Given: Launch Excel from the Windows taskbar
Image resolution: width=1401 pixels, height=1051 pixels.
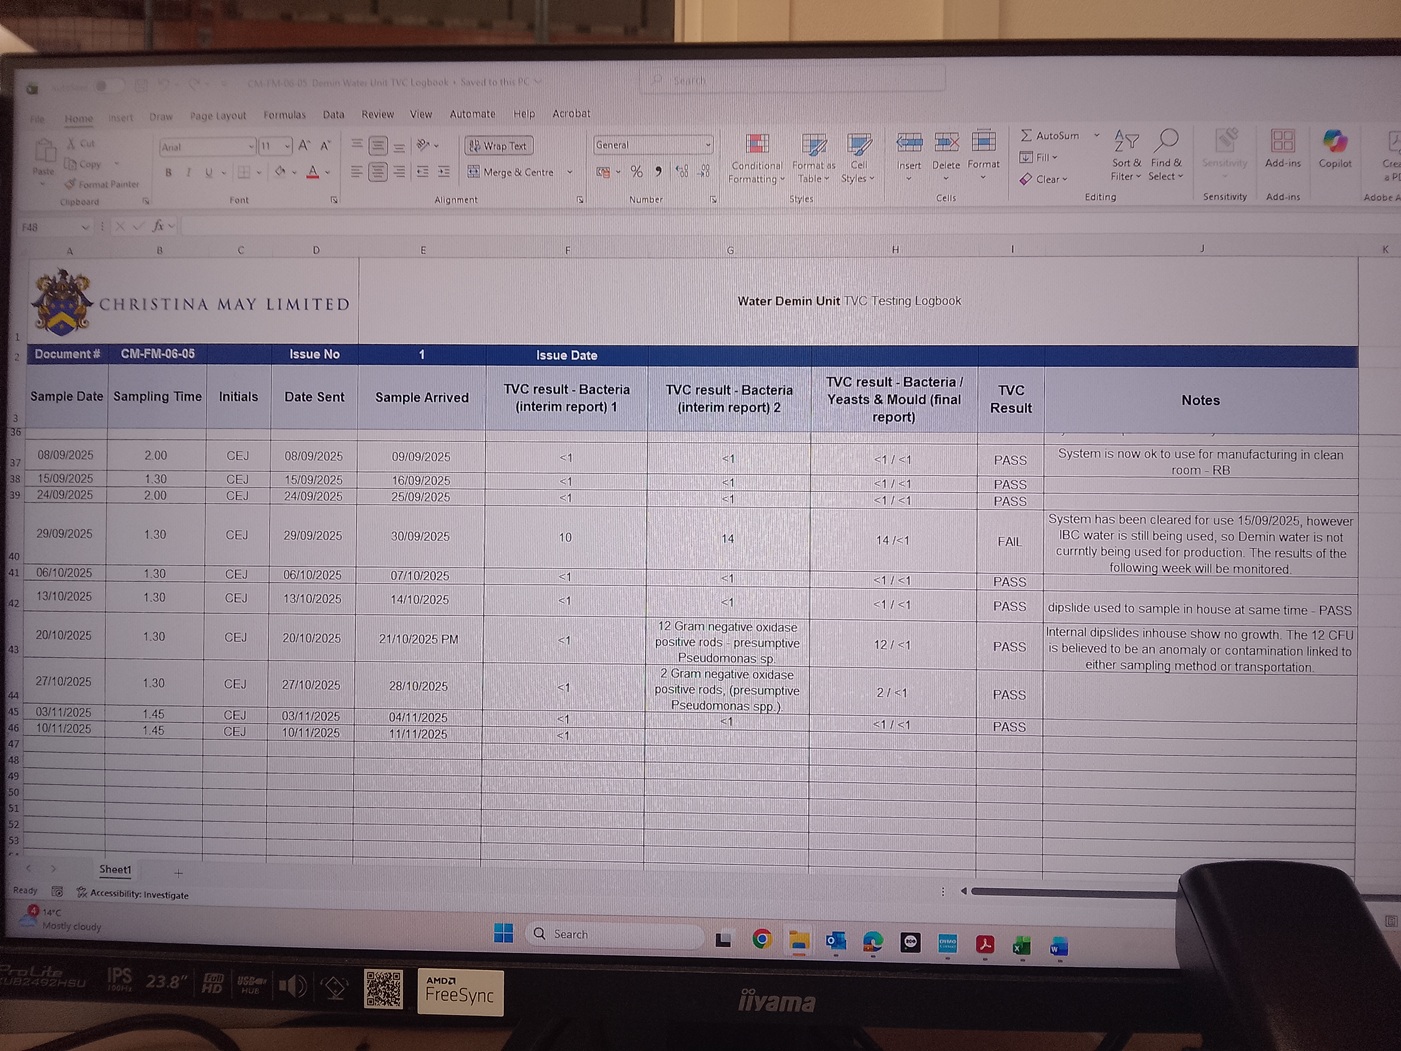Looking at the screenshot, I should pos(1021,945).
